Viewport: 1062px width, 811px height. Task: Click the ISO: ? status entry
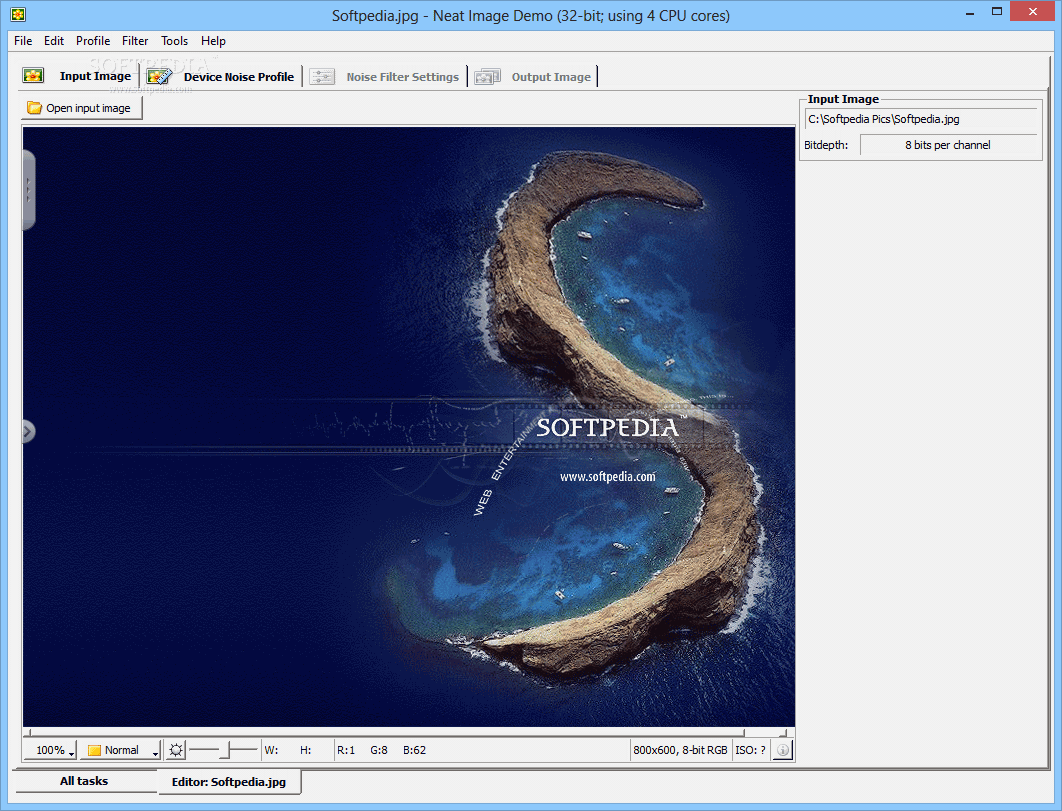(750, 750)
